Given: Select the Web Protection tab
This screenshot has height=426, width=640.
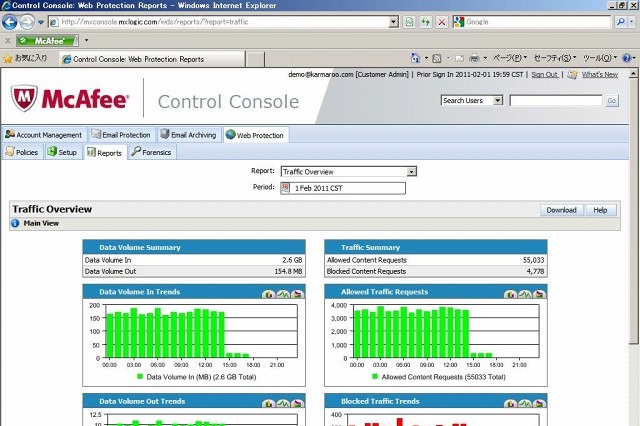Looking at the screenshot, I should click(256, 135).
